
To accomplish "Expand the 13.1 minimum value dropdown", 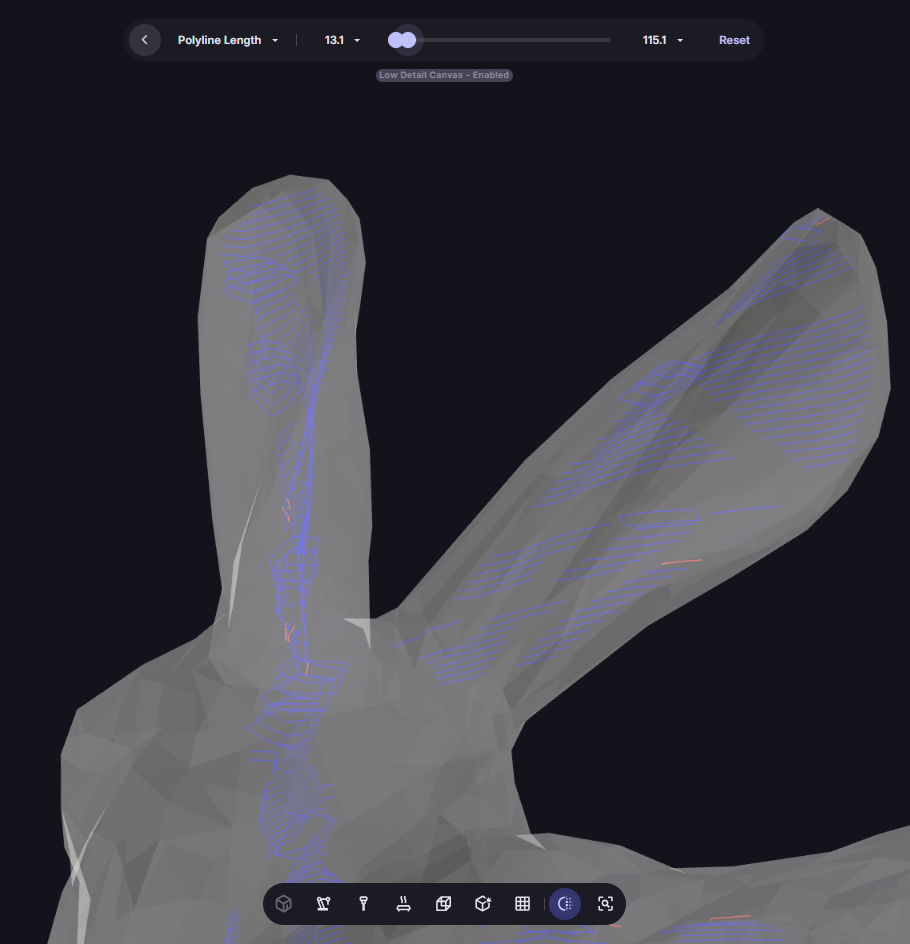I will coord(342,40).
